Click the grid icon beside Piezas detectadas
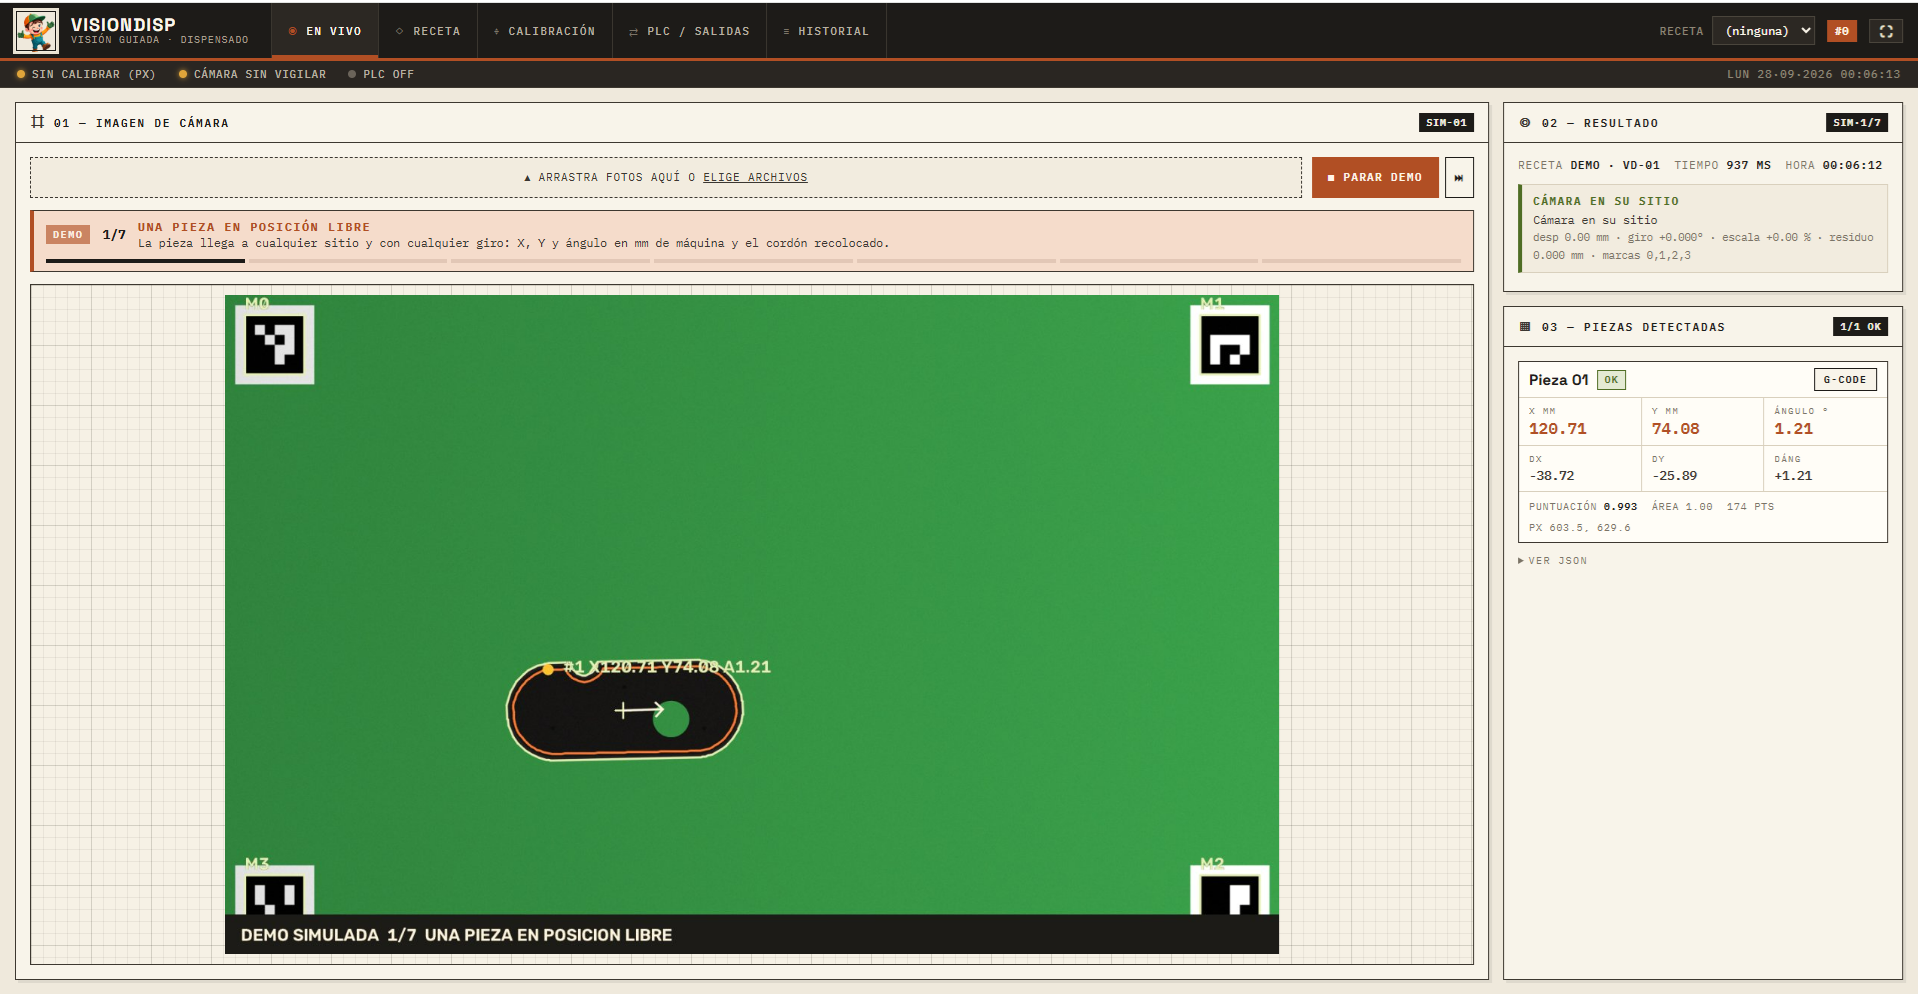Screen dimensions: 1919x994 tap(1525, 327)
